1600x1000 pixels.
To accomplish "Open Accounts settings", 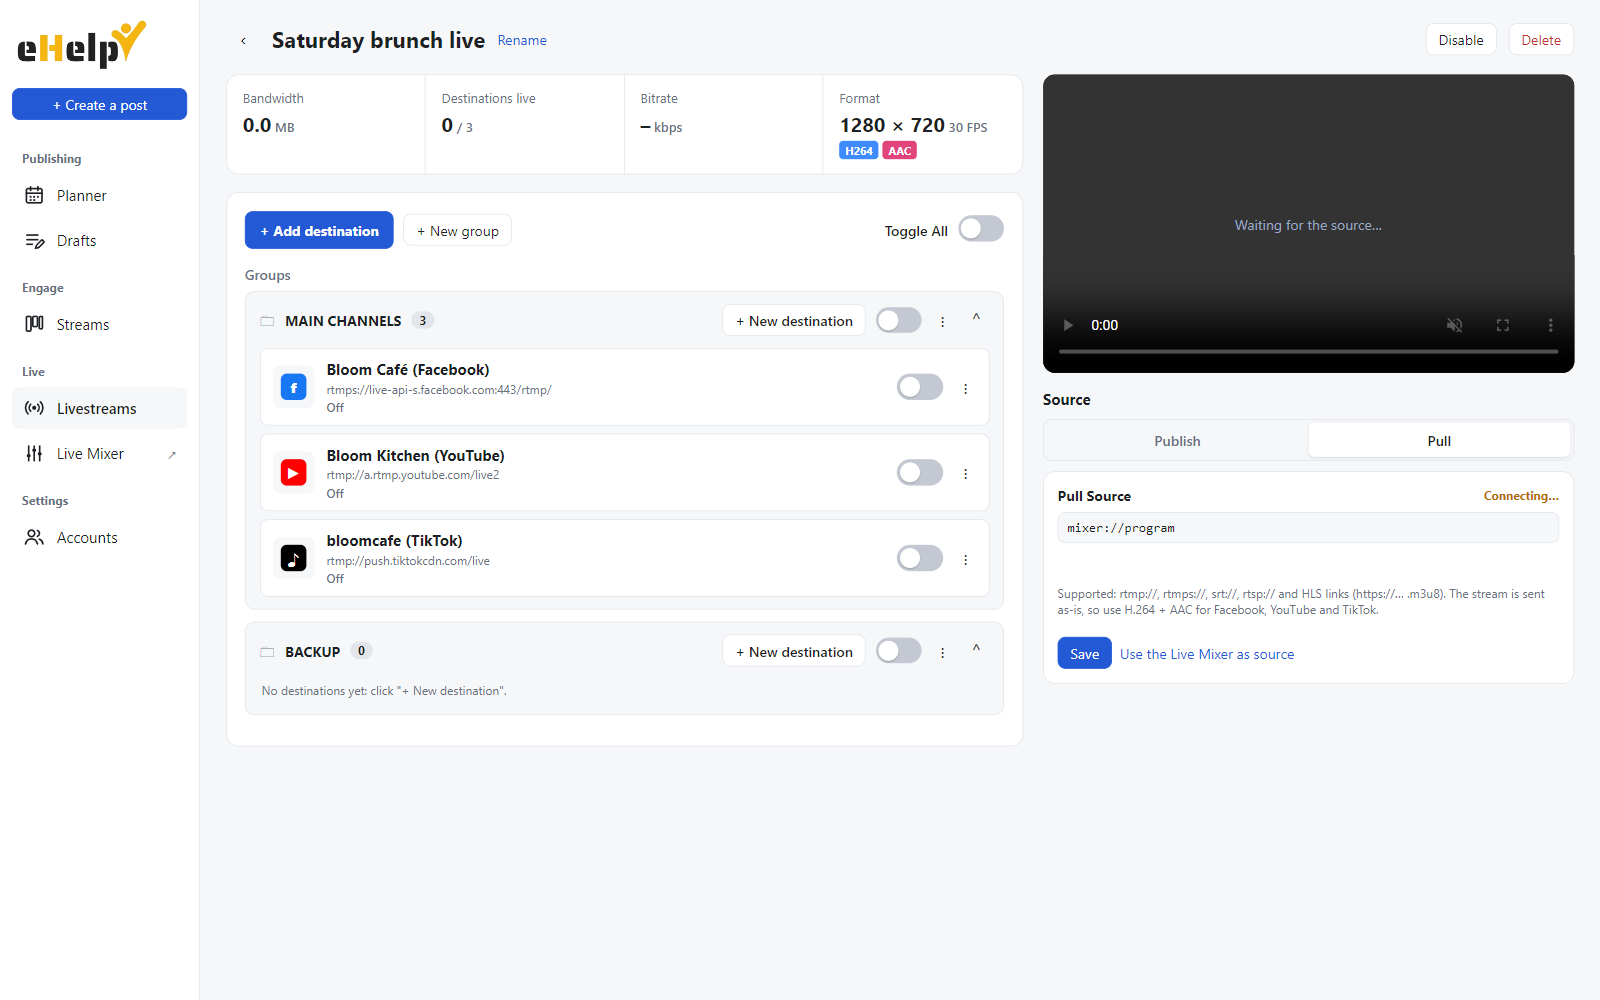I will tap(99, 538).
